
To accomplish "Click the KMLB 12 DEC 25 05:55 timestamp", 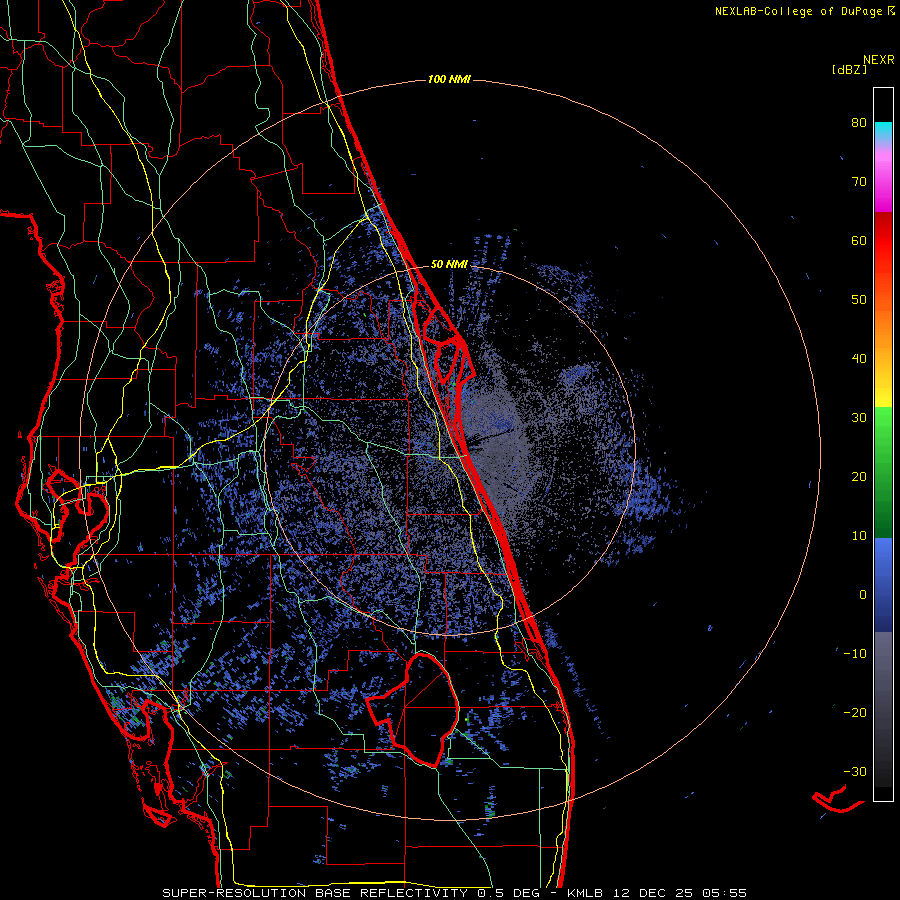I will click(657, 893).
